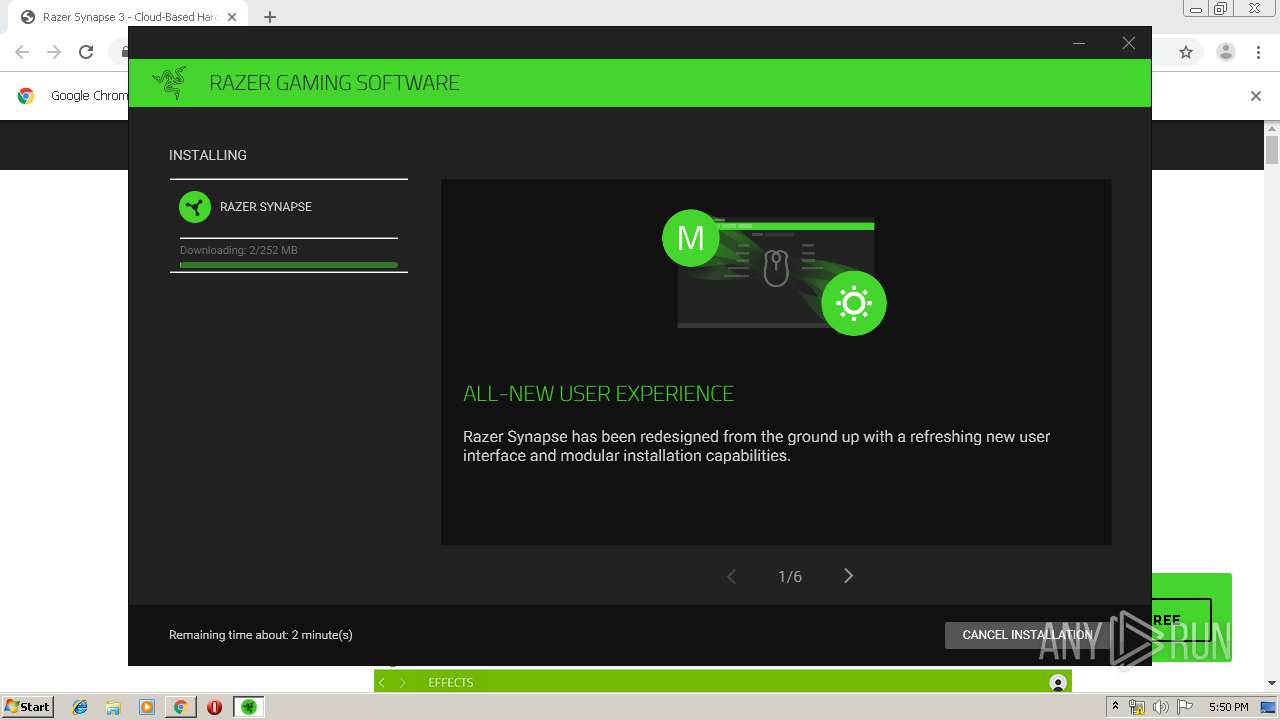Click webpage effects bar right chevron
Screen dimensions: 1280x720
403,682
